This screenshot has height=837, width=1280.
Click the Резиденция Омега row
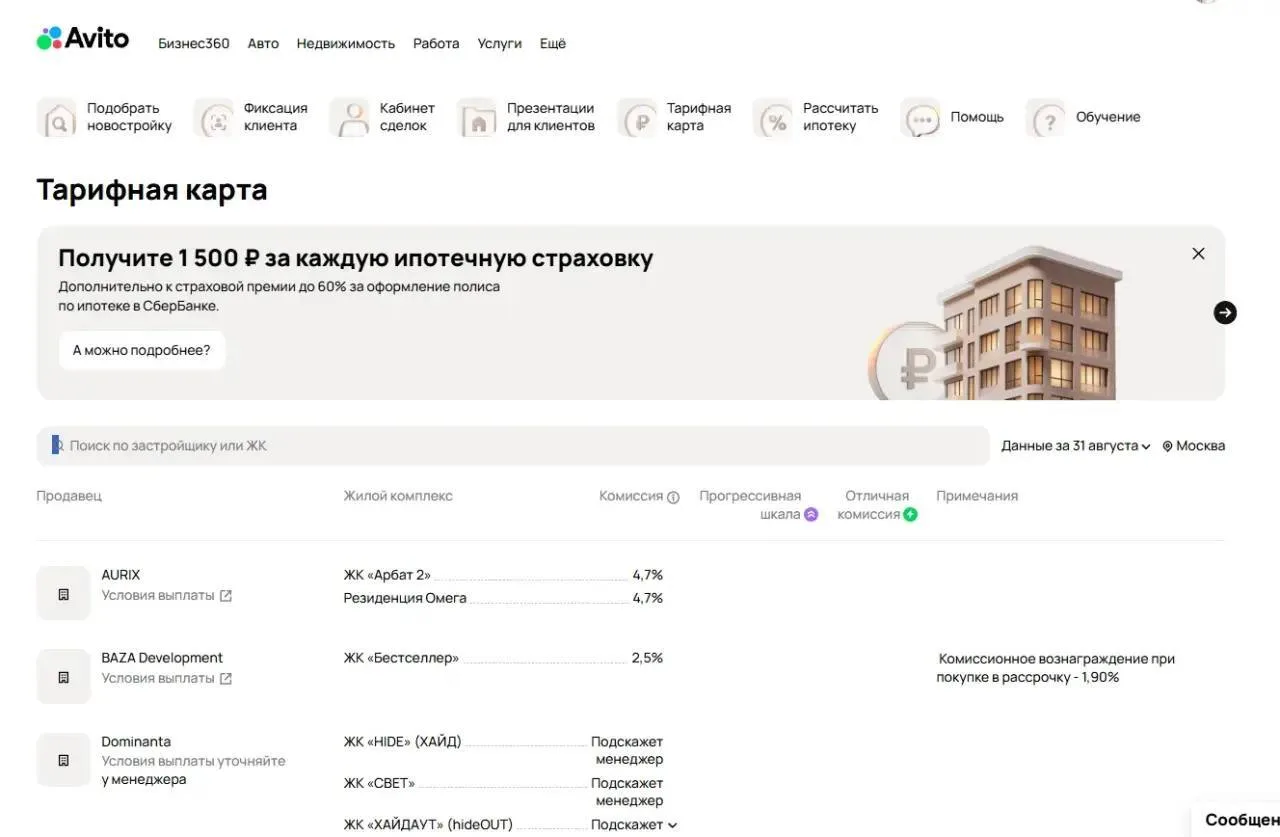click(x=503, y=598)
